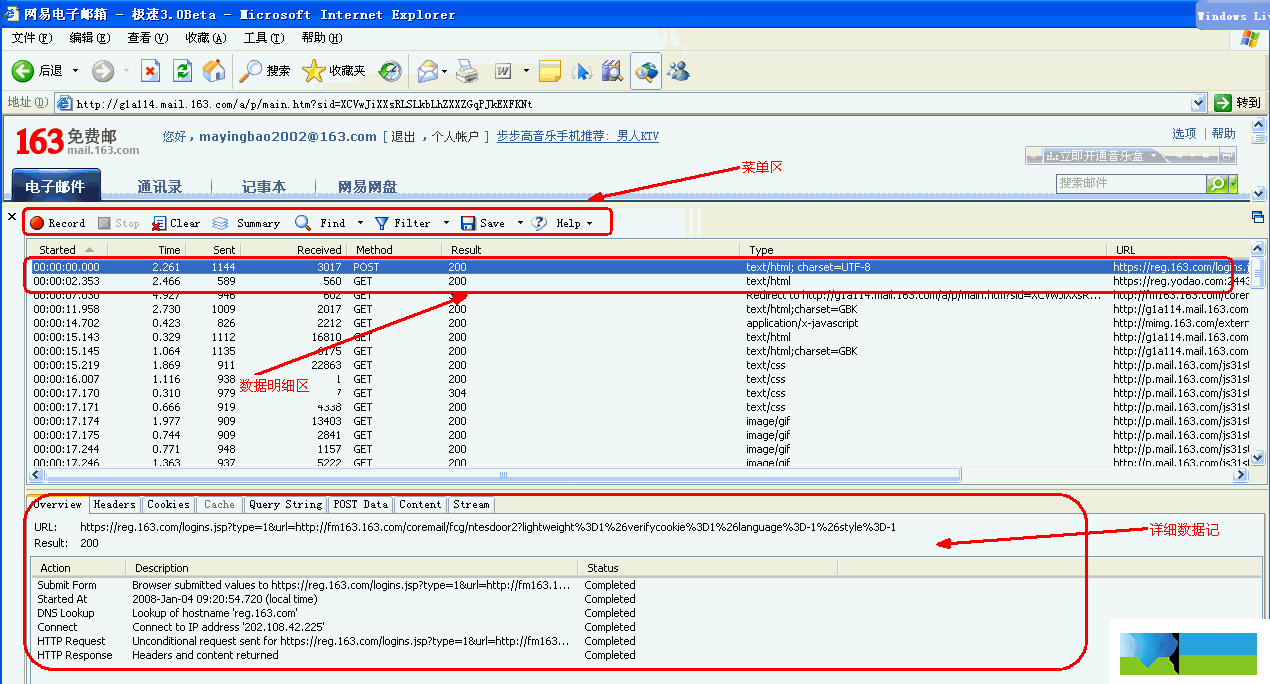Go to the home page via house icon
This screenshot has height=684, width=1270.
coord(214,71)
